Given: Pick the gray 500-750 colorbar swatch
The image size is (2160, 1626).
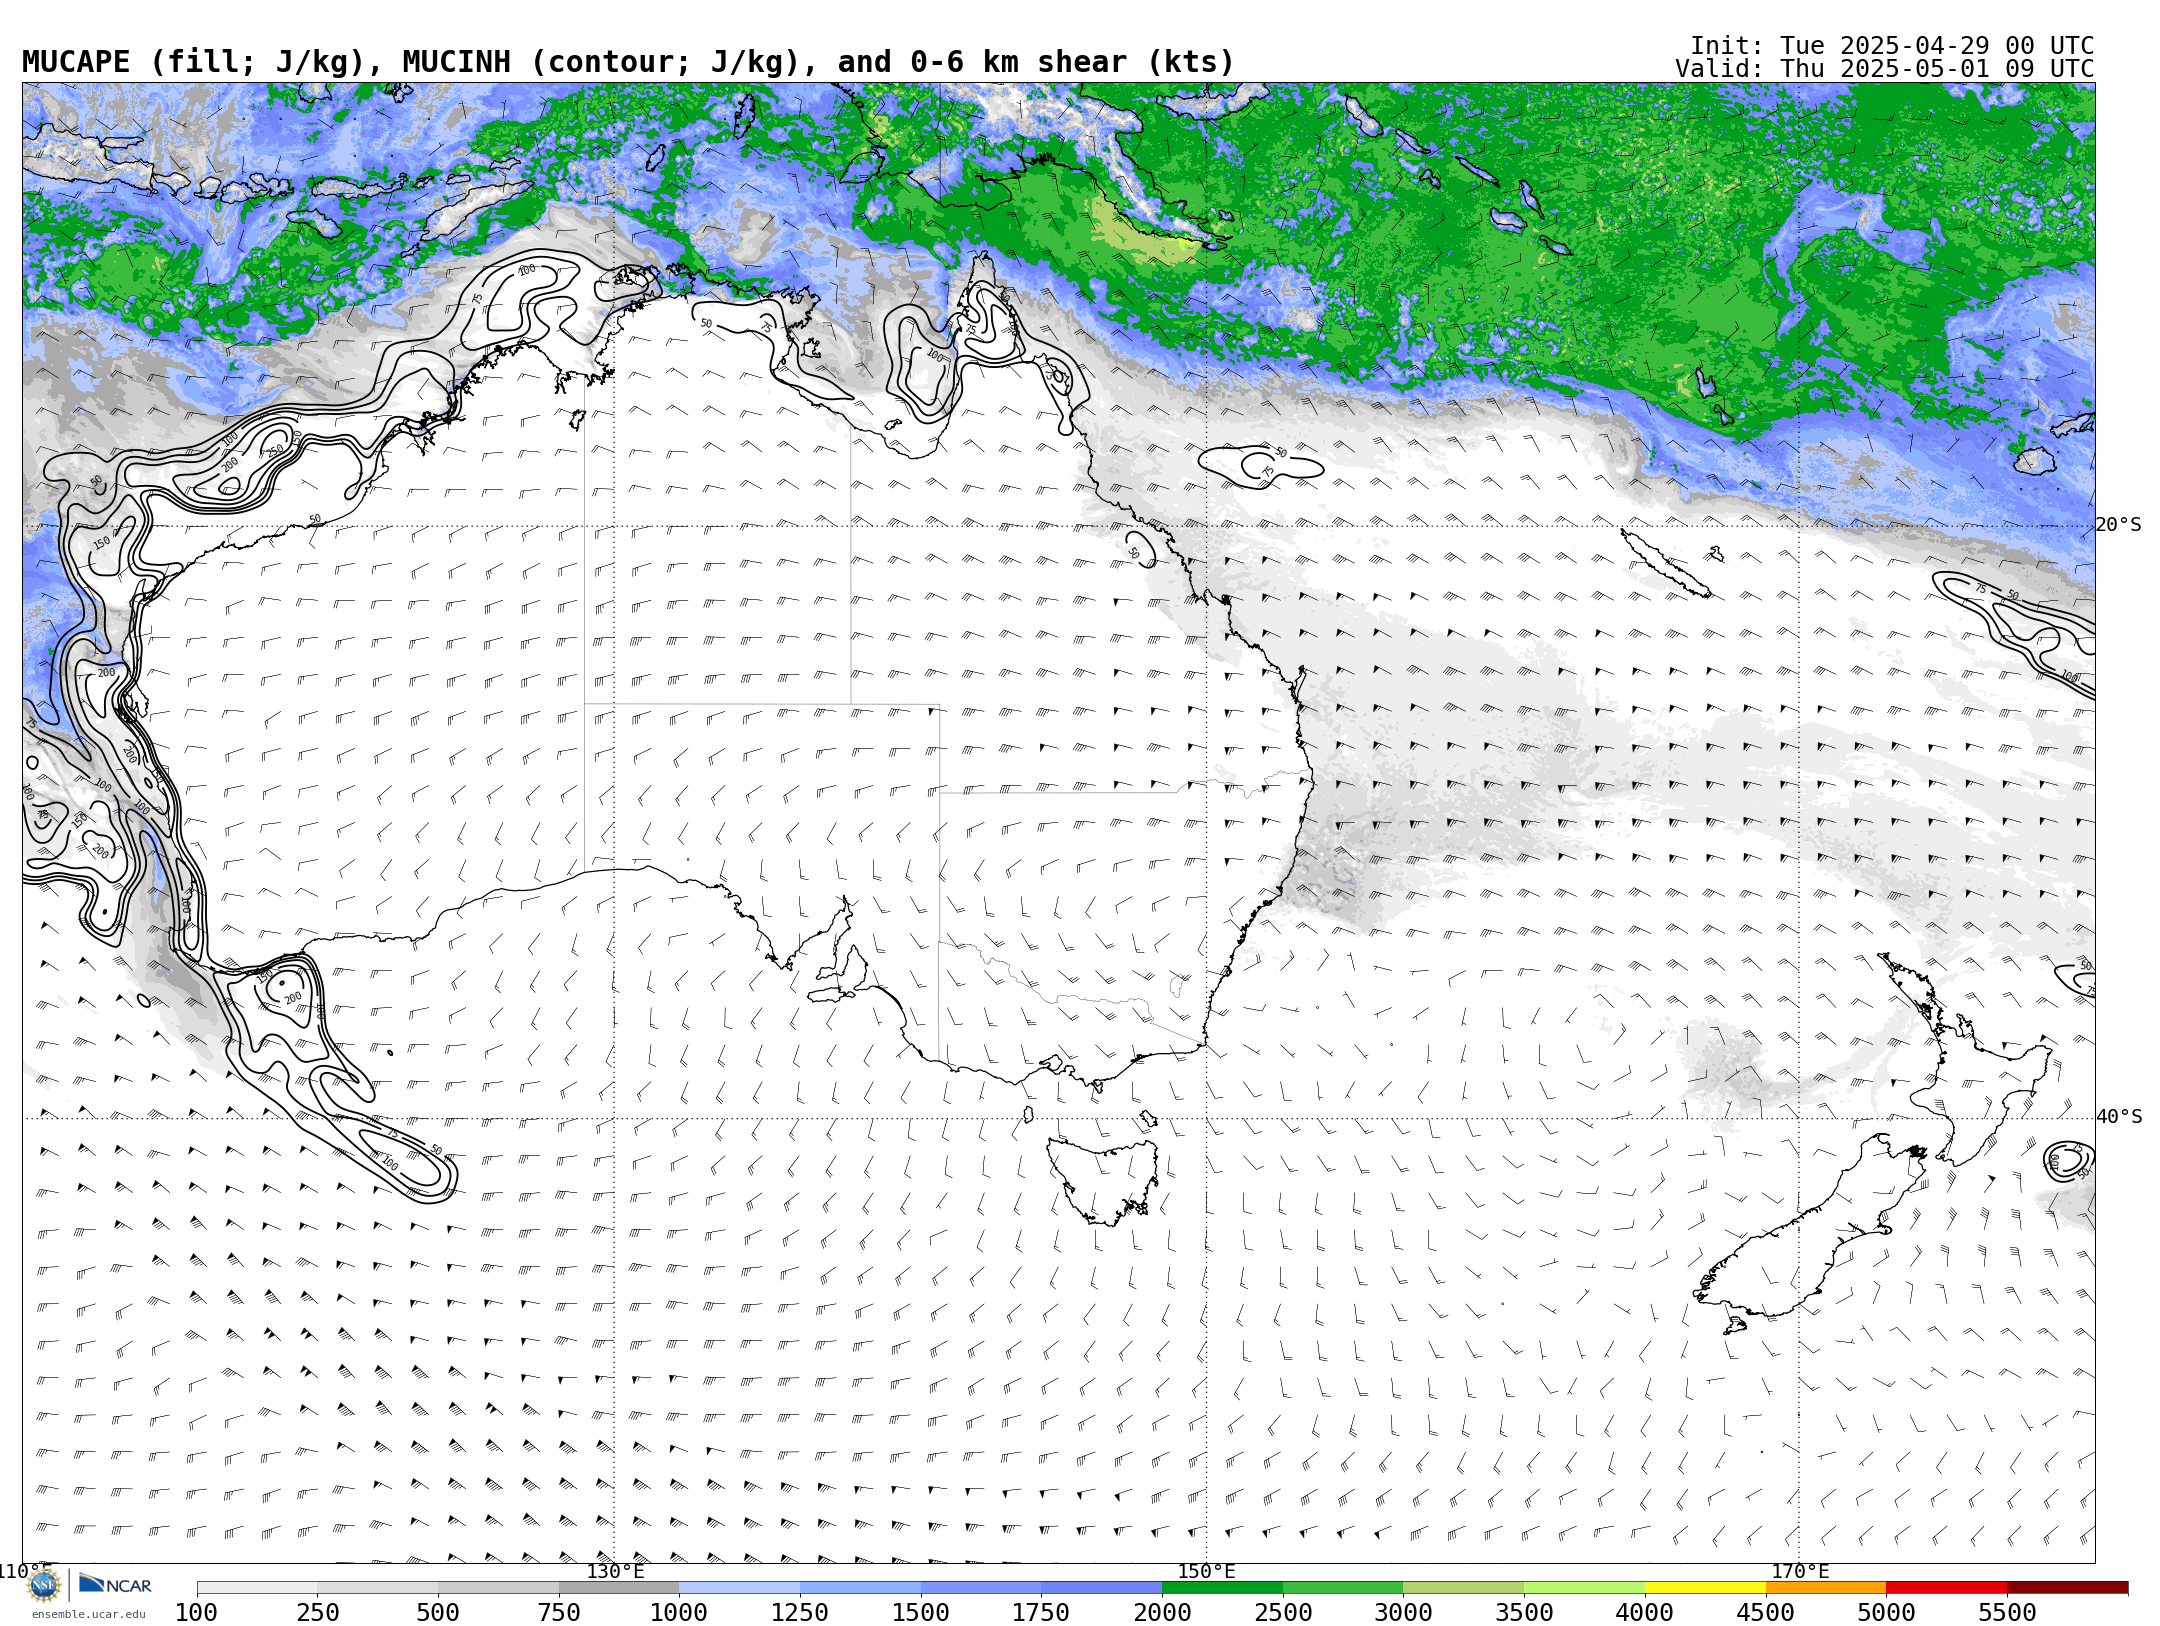Looking at the screenshot, I should click(498, 1588).
